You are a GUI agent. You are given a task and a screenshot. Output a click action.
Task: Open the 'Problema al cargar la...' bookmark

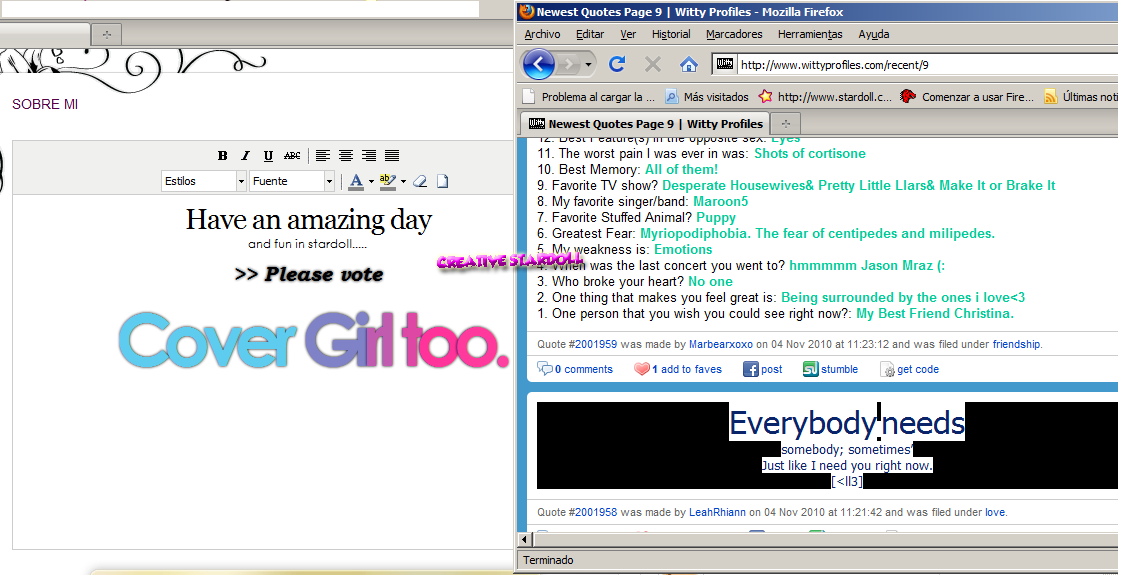589,97
